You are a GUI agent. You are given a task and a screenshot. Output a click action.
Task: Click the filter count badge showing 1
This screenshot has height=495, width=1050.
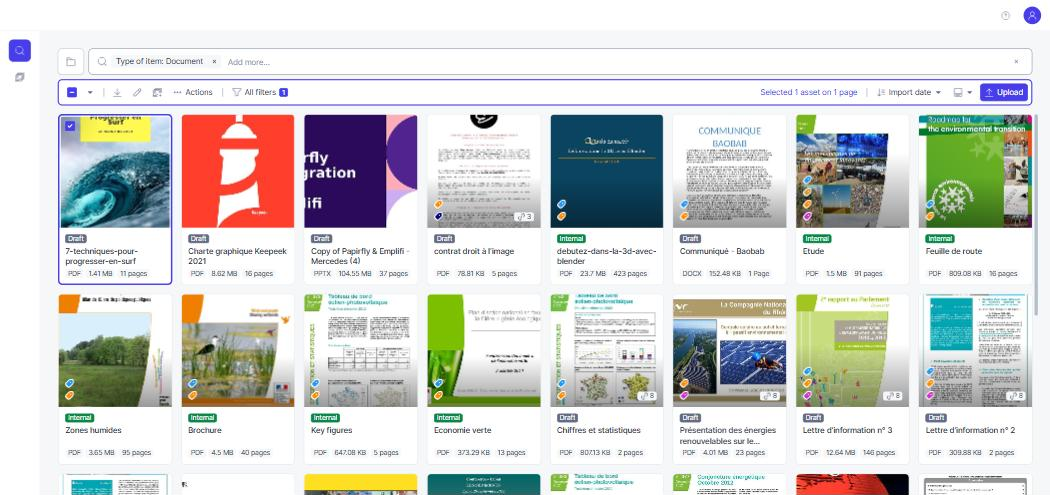283,92
